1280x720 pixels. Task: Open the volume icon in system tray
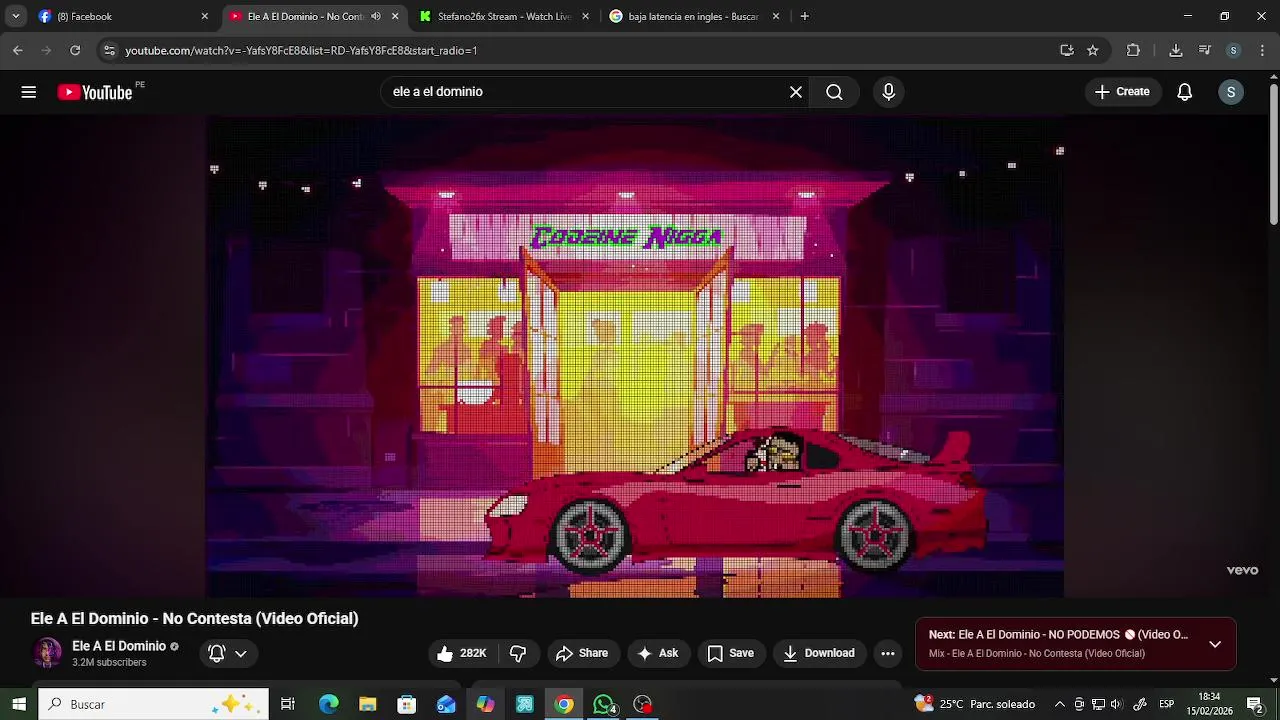click(1116, 704)
